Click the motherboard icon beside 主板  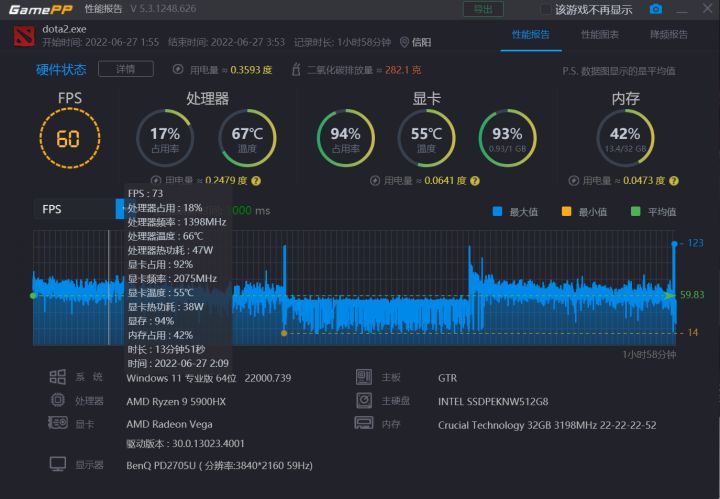pyautogui.click(x=364, y=377)
